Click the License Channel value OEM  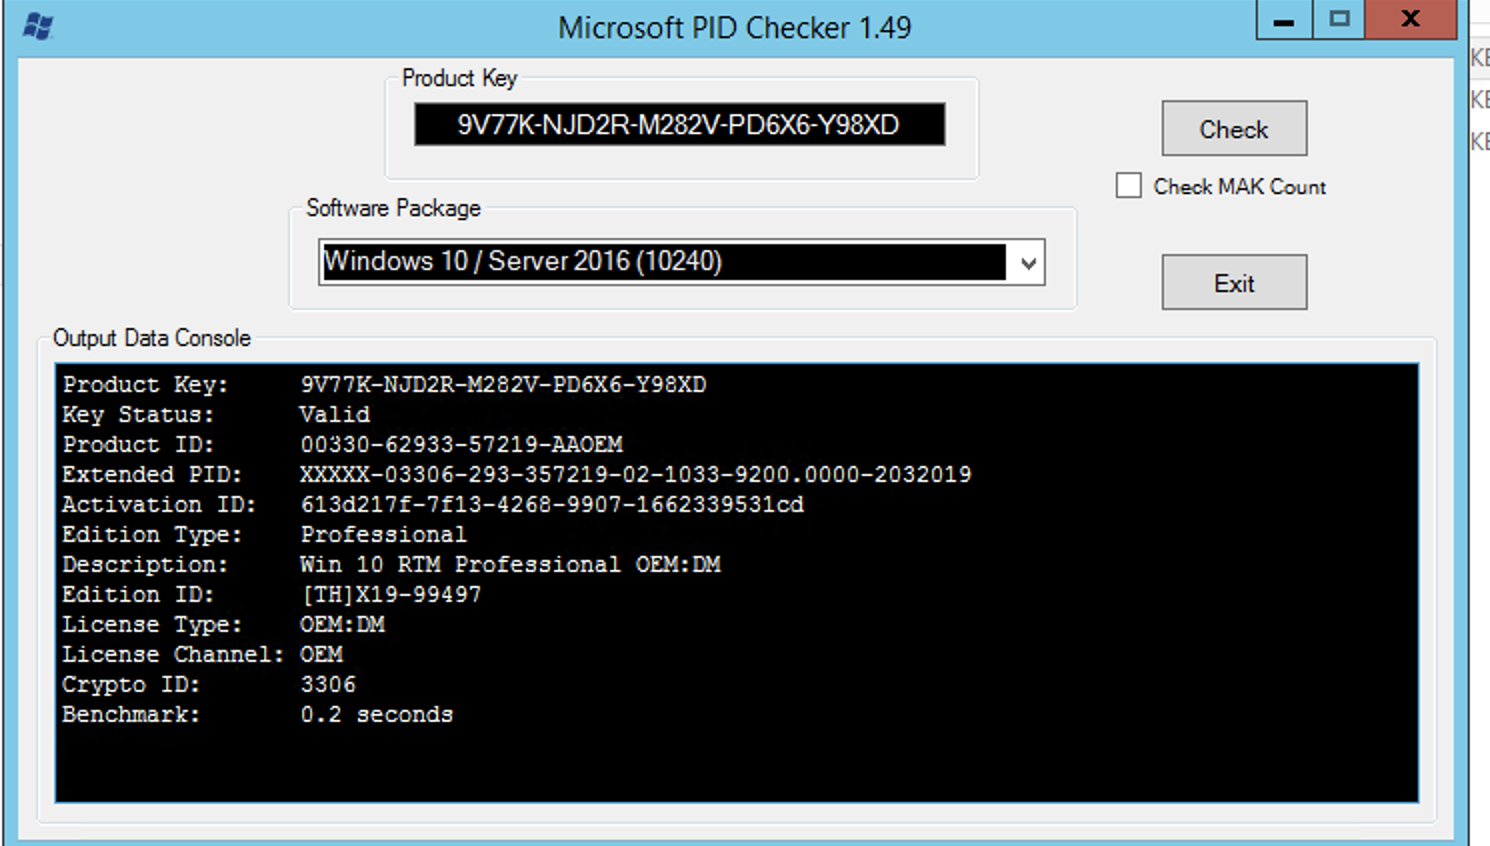click(321, 654)
